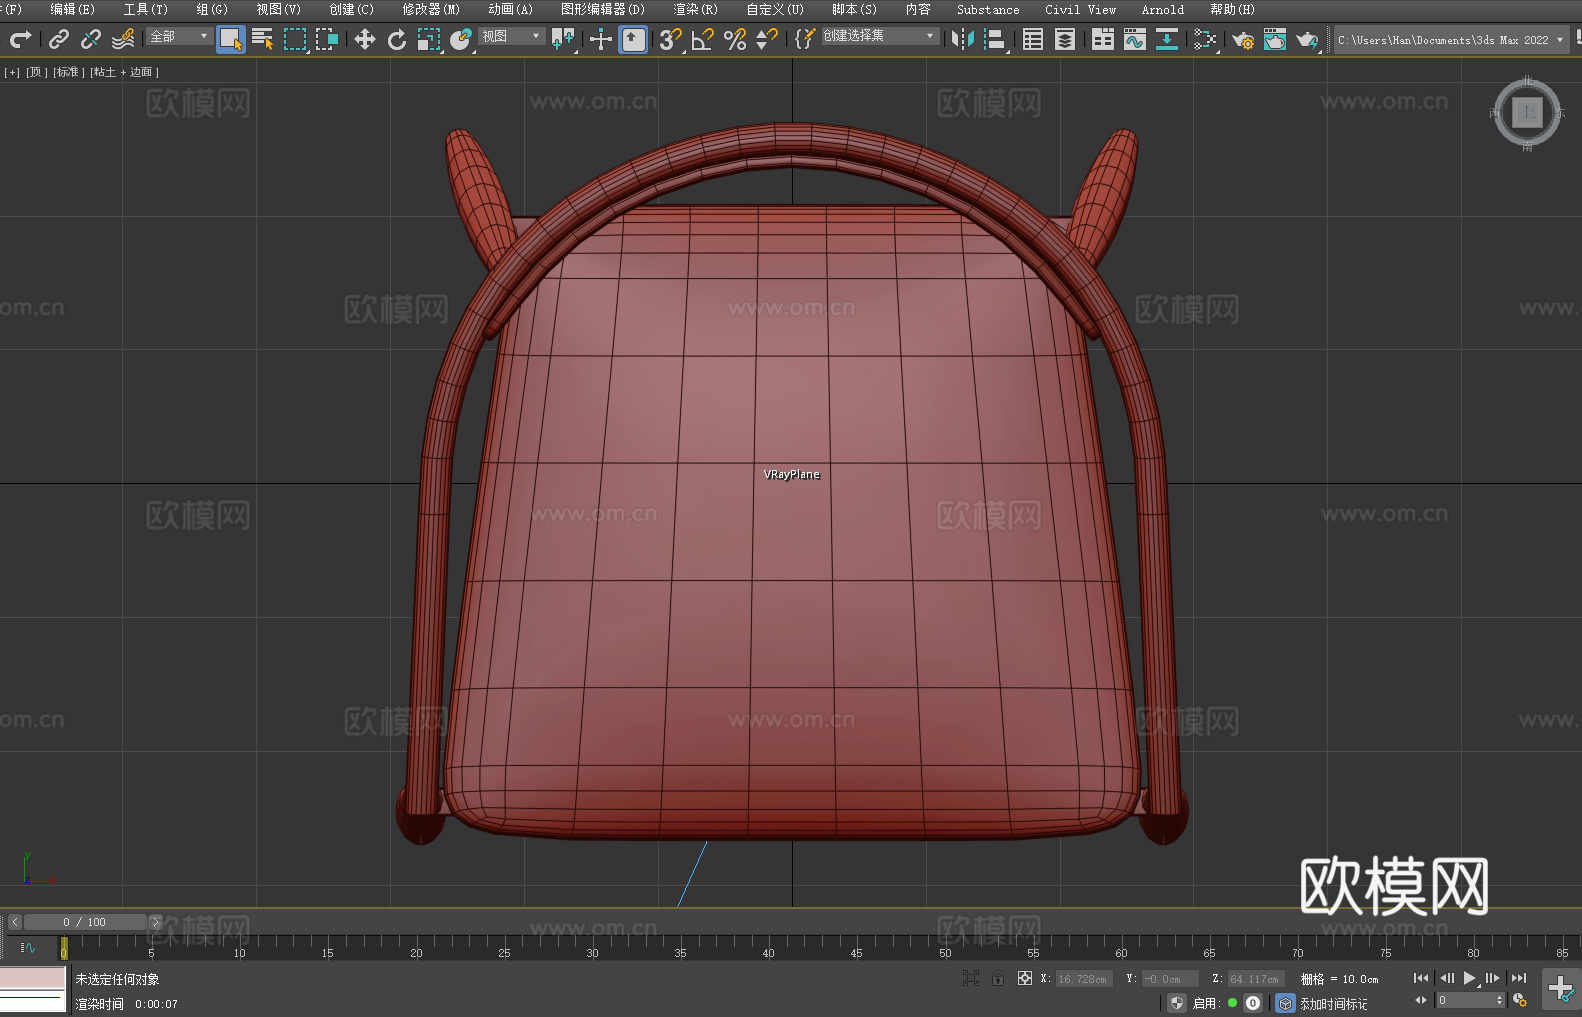
Task: Click the viewport [顶] view label
Action: point(37,72)
